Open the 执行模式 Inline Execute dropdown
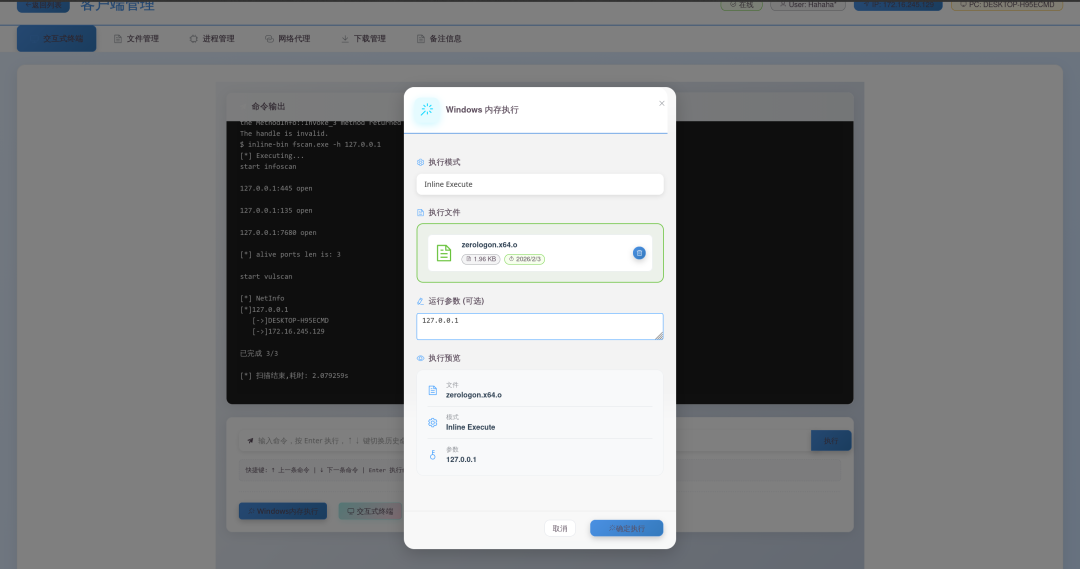Screen dimensions: 1080x569 pyautogui.click(x=539, y=184)
